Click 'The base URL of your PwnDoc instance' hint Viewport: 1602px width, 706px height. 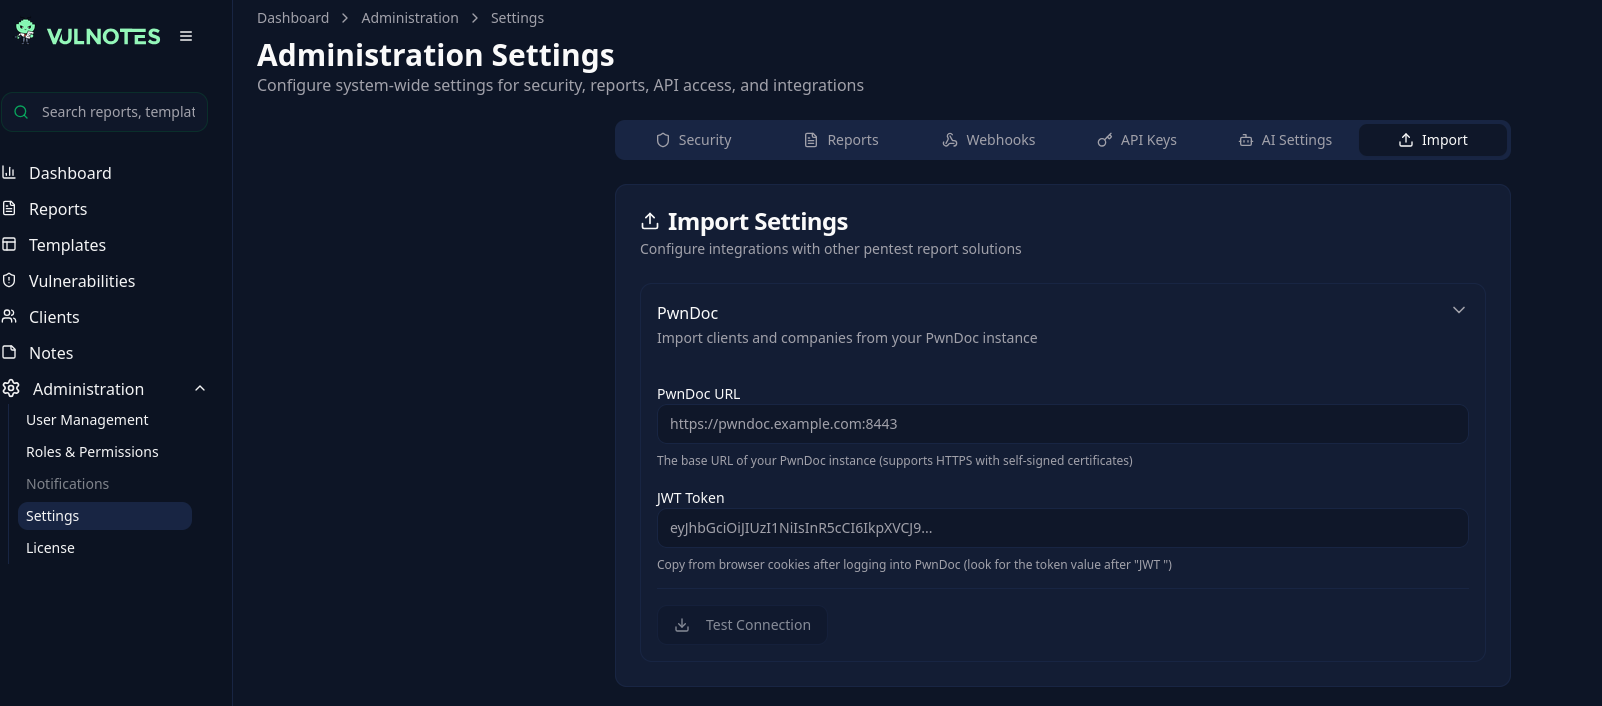click(x=895, y=461)
